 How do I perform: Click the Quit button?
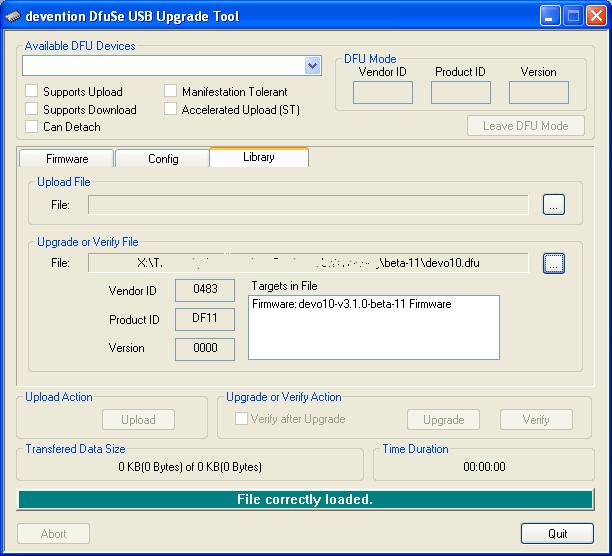pyautogui.click(x=557, y=533)
